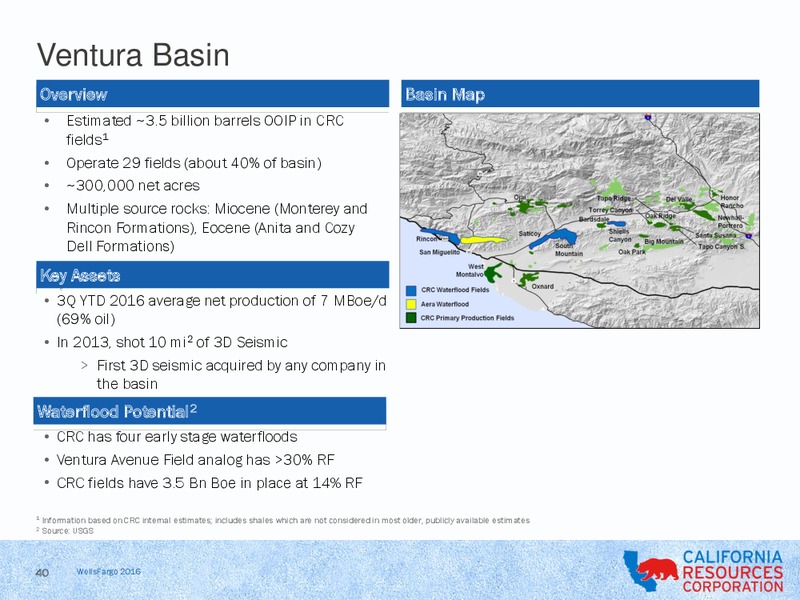800x600 pixels.
Task: Click the 'South Mountain' map label
Action: coord(568,249)
